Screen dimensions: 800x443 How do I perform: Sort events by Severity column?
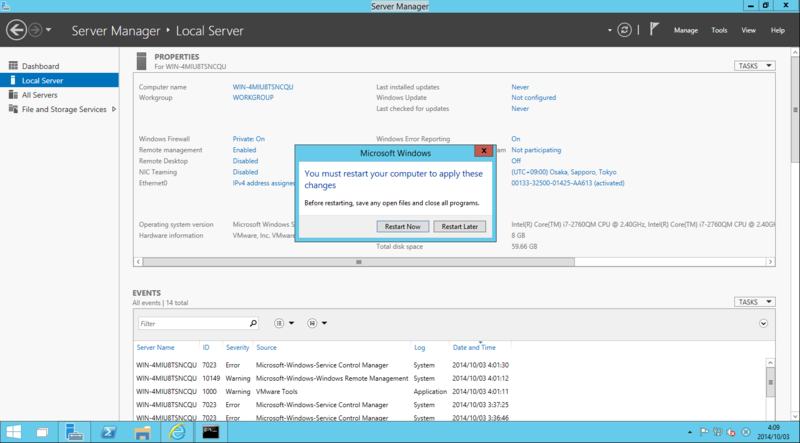point(237,348)
